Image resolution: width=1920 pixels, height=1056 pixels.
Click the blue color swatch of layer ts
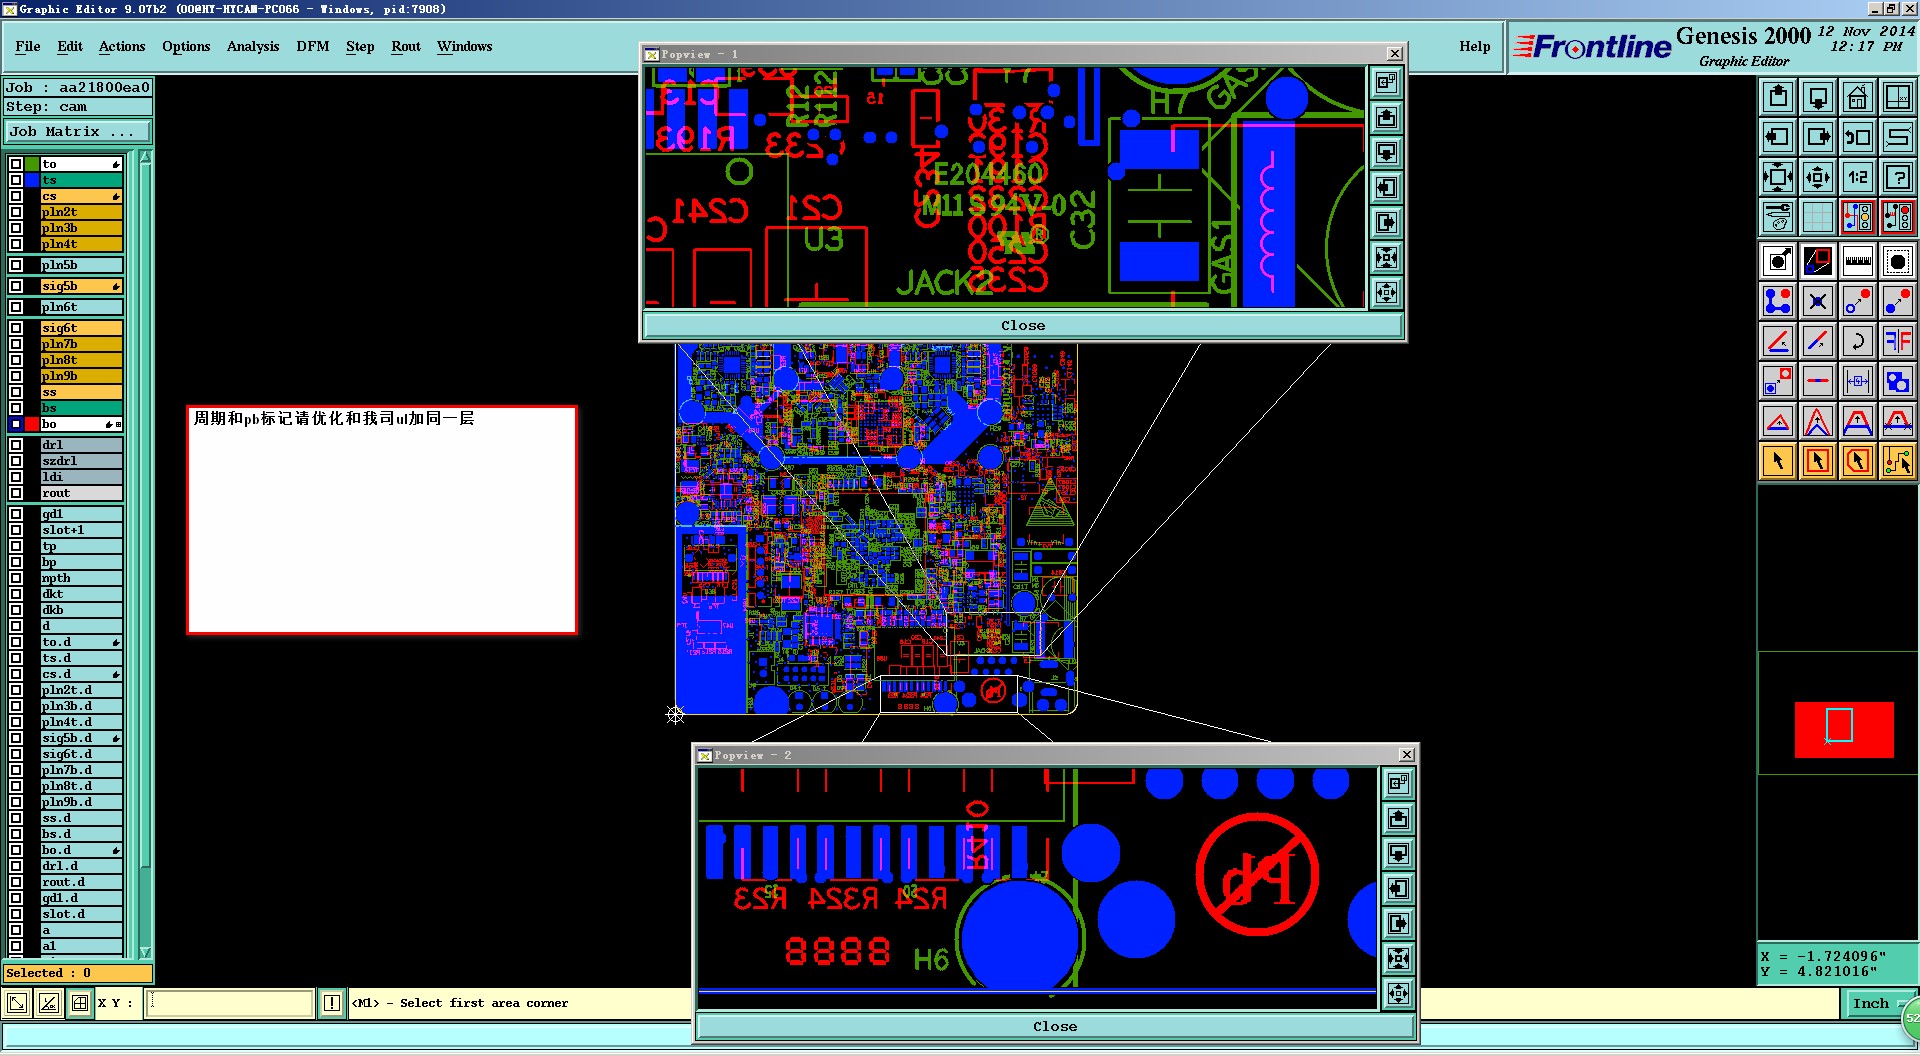click(x=32, y=180)
